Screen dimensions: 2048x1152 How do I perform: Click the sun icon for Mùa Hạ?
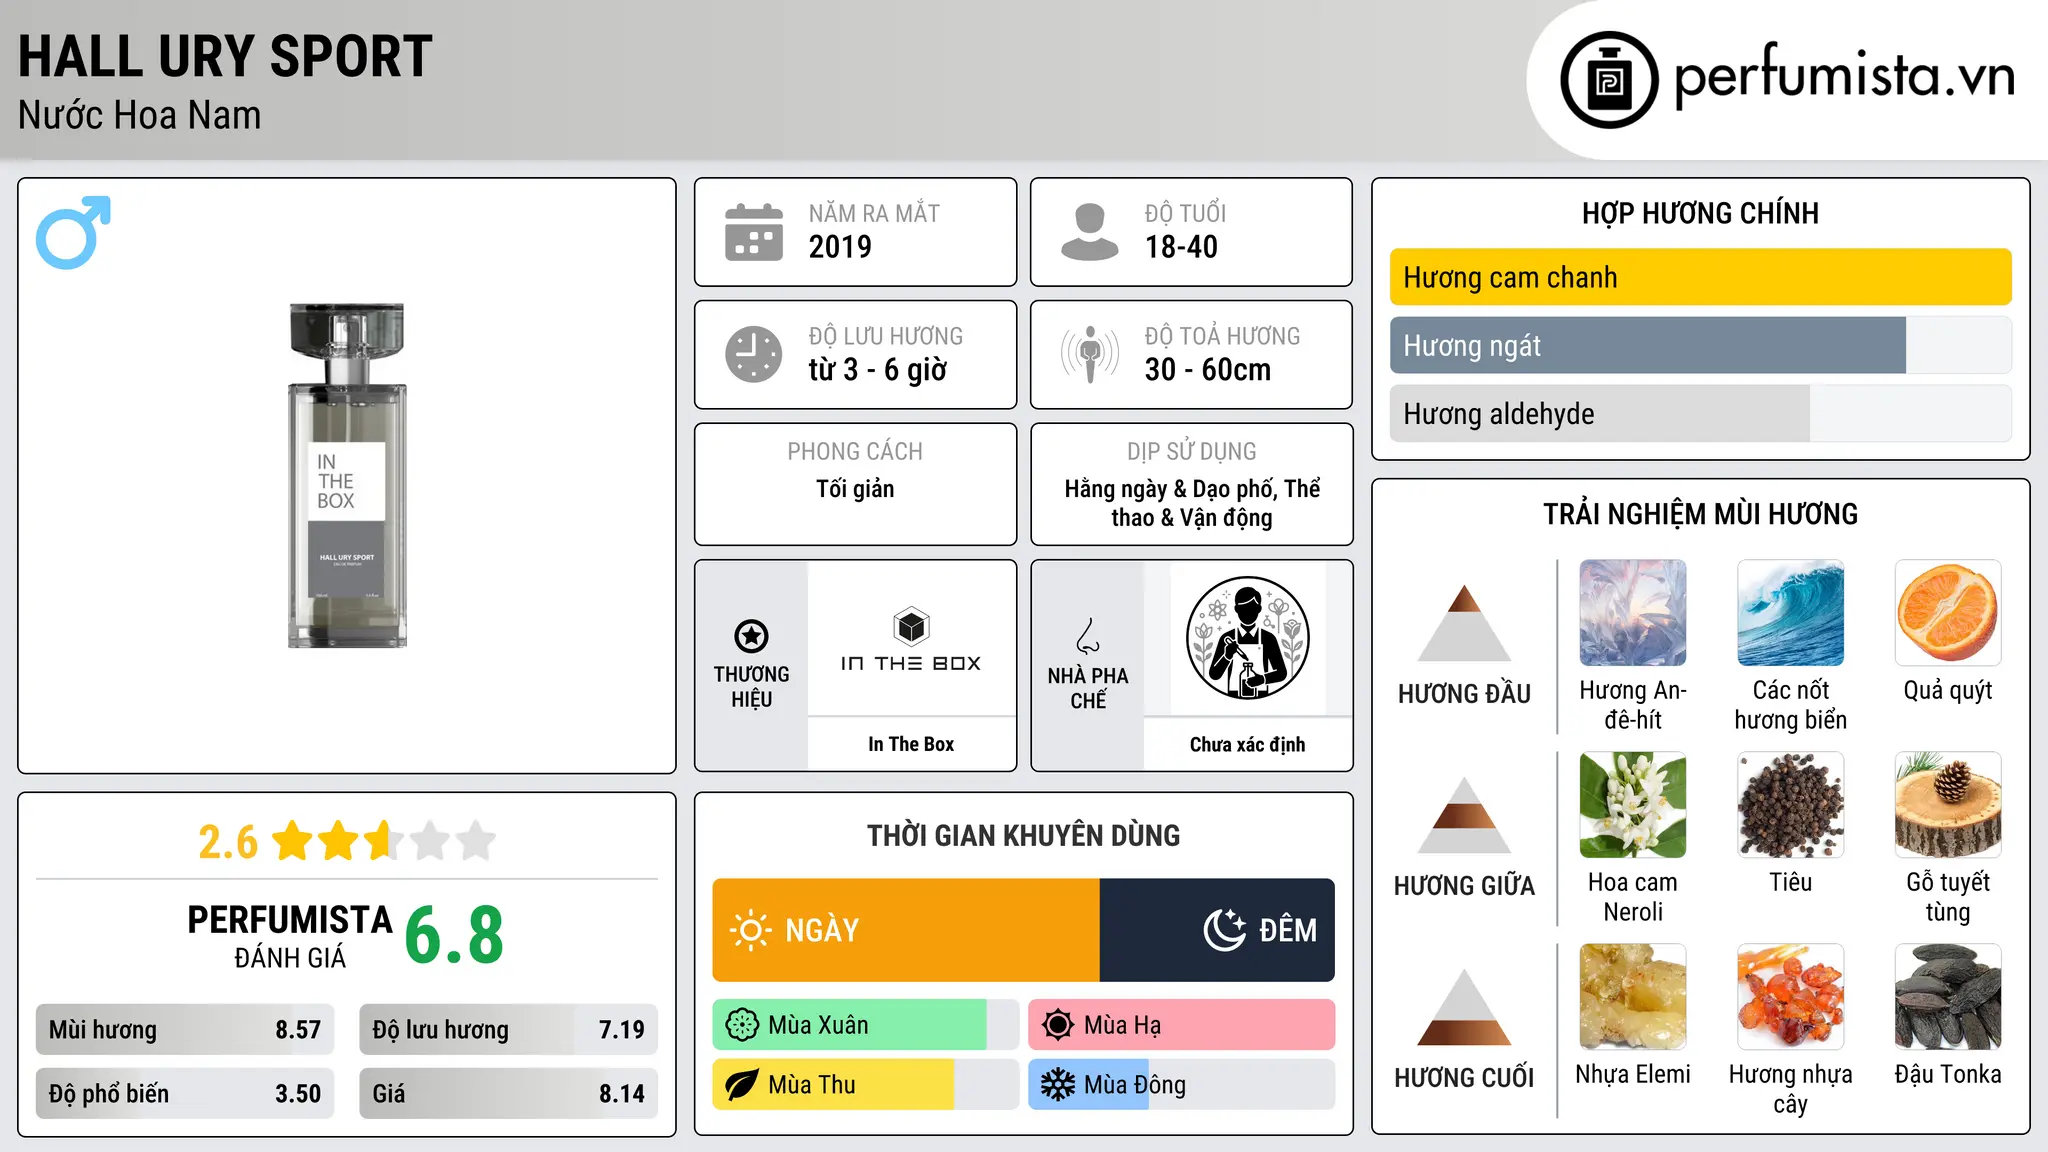pyautogui.click(x=1058, y=1025)
